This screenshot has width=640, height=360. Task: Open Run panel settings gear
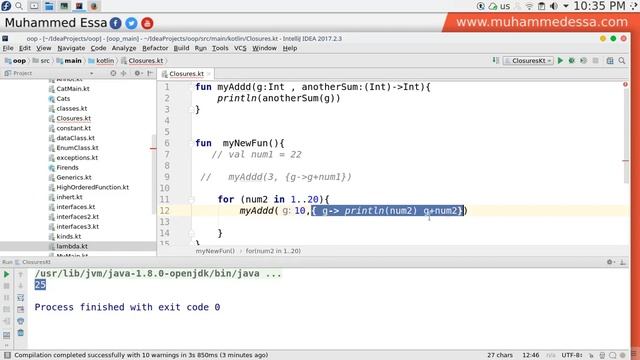(610, 262)
